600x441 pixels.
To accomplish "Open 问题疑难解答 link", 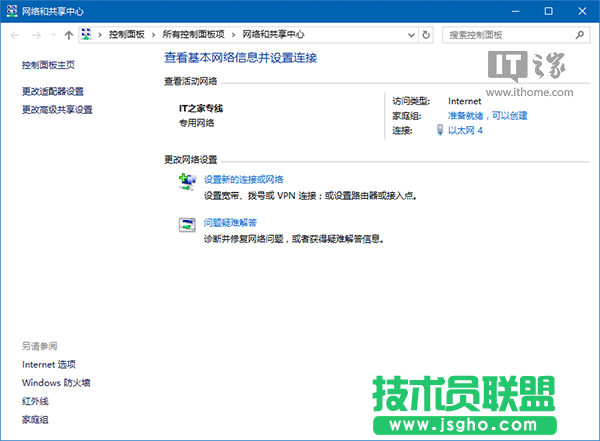I will click(x=230, y=223).
